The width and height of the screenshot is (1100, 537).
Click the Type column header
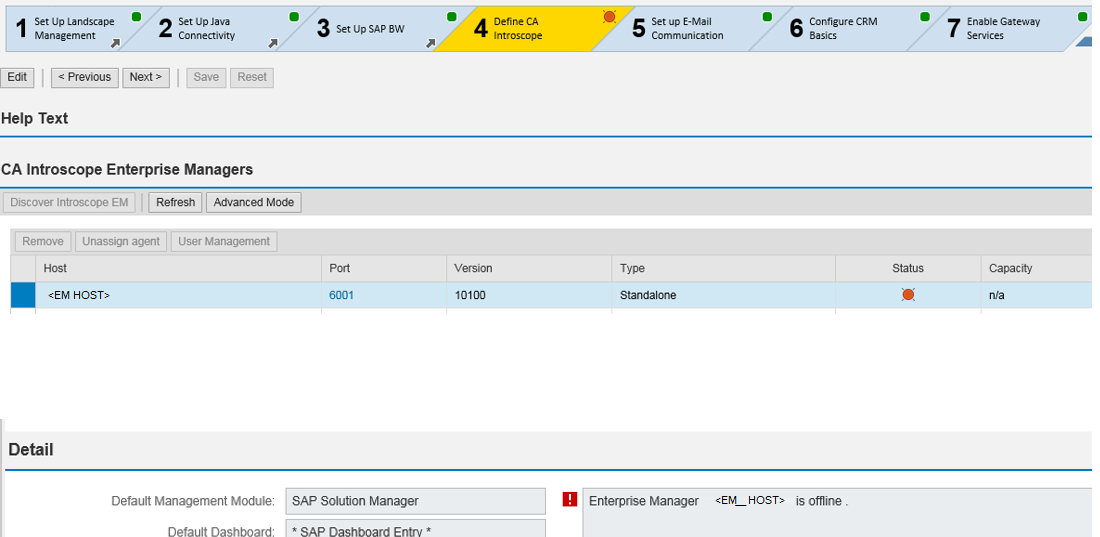[723, 268]
